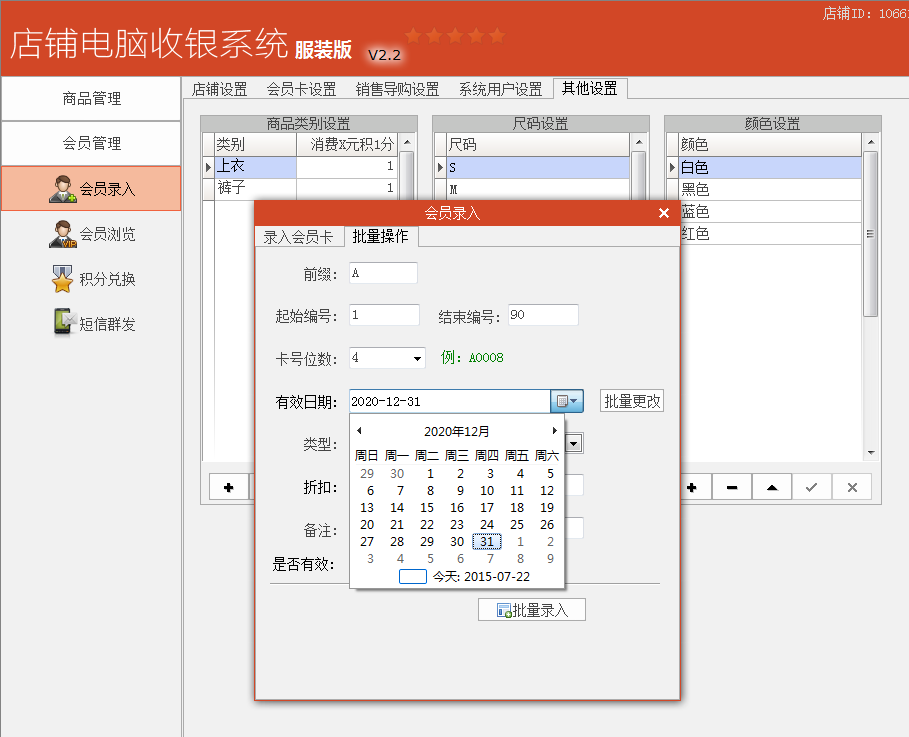
Task: Click the 尺码 column header
Action: (x=538, y=144)
